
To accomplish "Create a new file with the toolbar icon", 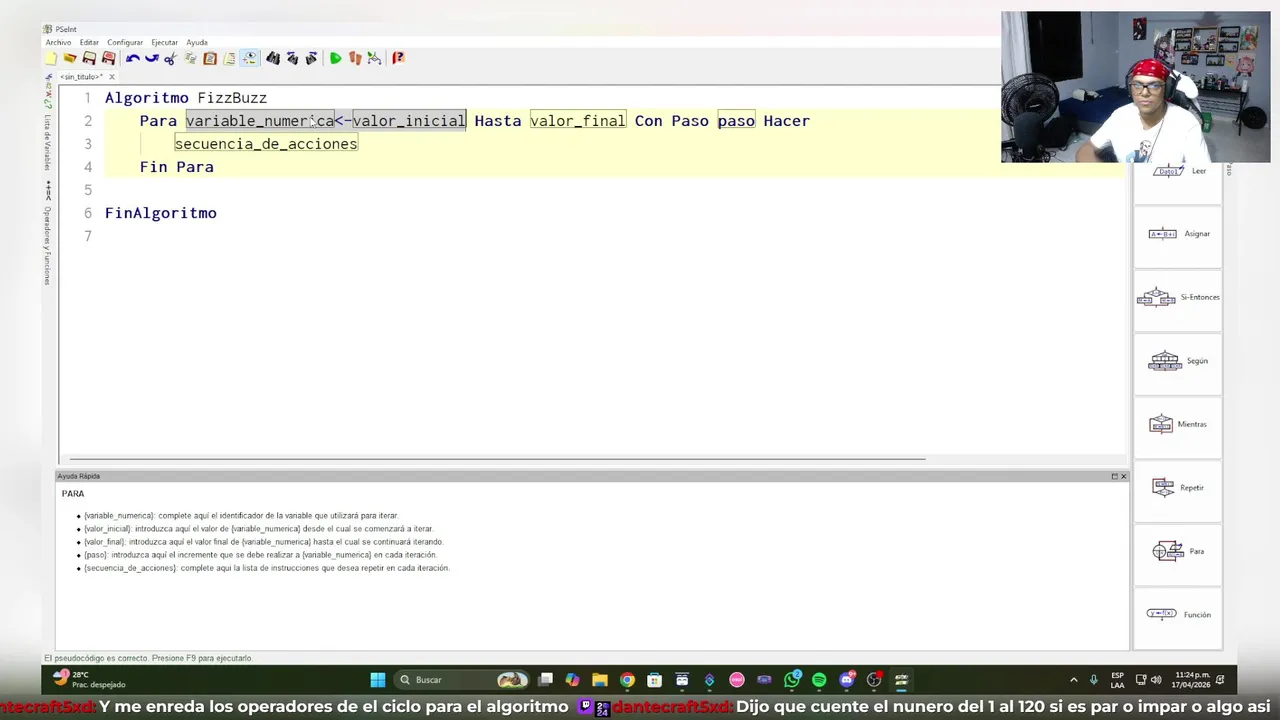I will point(51,58).
